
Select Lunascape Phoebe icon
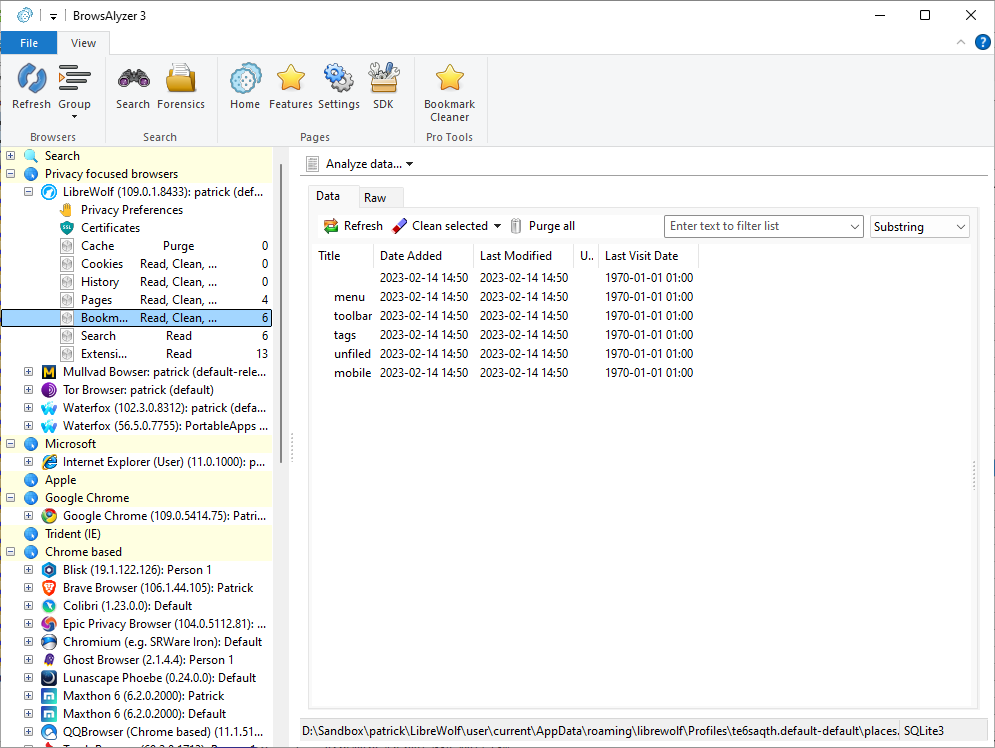[x=49, y=678]
